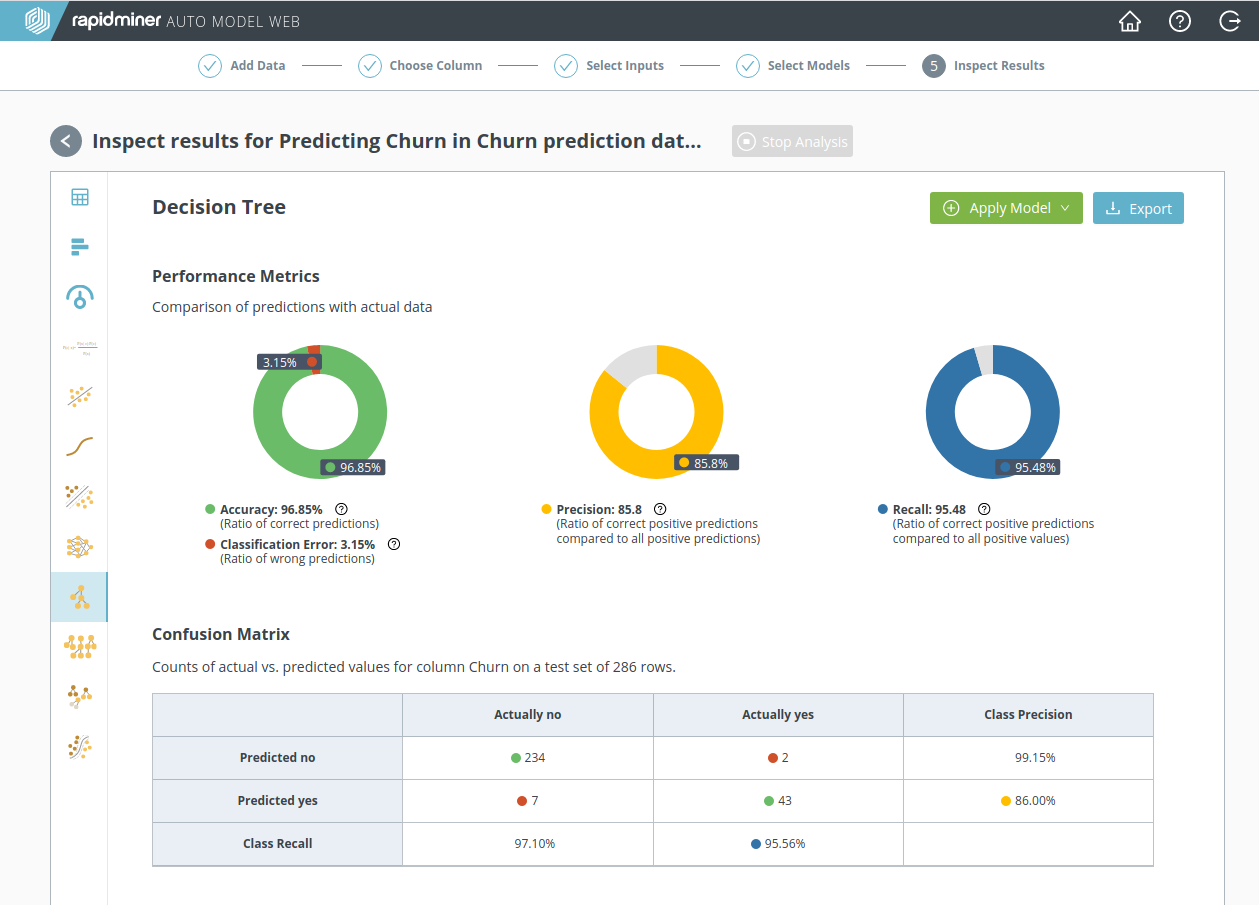Click the Export button
The image size is (1259, 905).
pos(1138,208)
